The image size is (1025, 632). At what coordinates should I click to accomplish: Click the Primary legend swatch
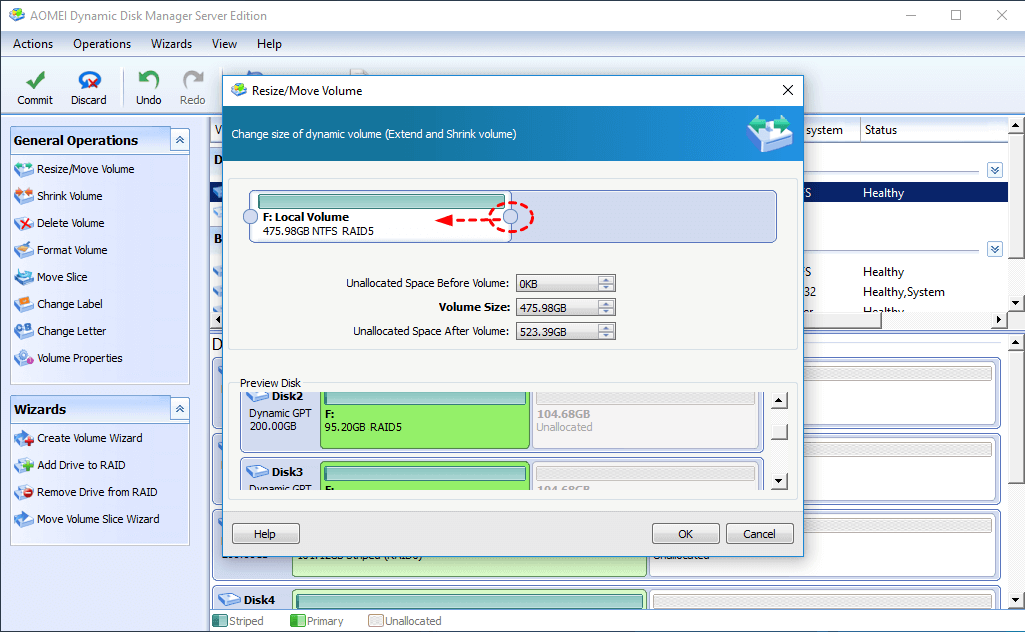[x=297, y=620]
